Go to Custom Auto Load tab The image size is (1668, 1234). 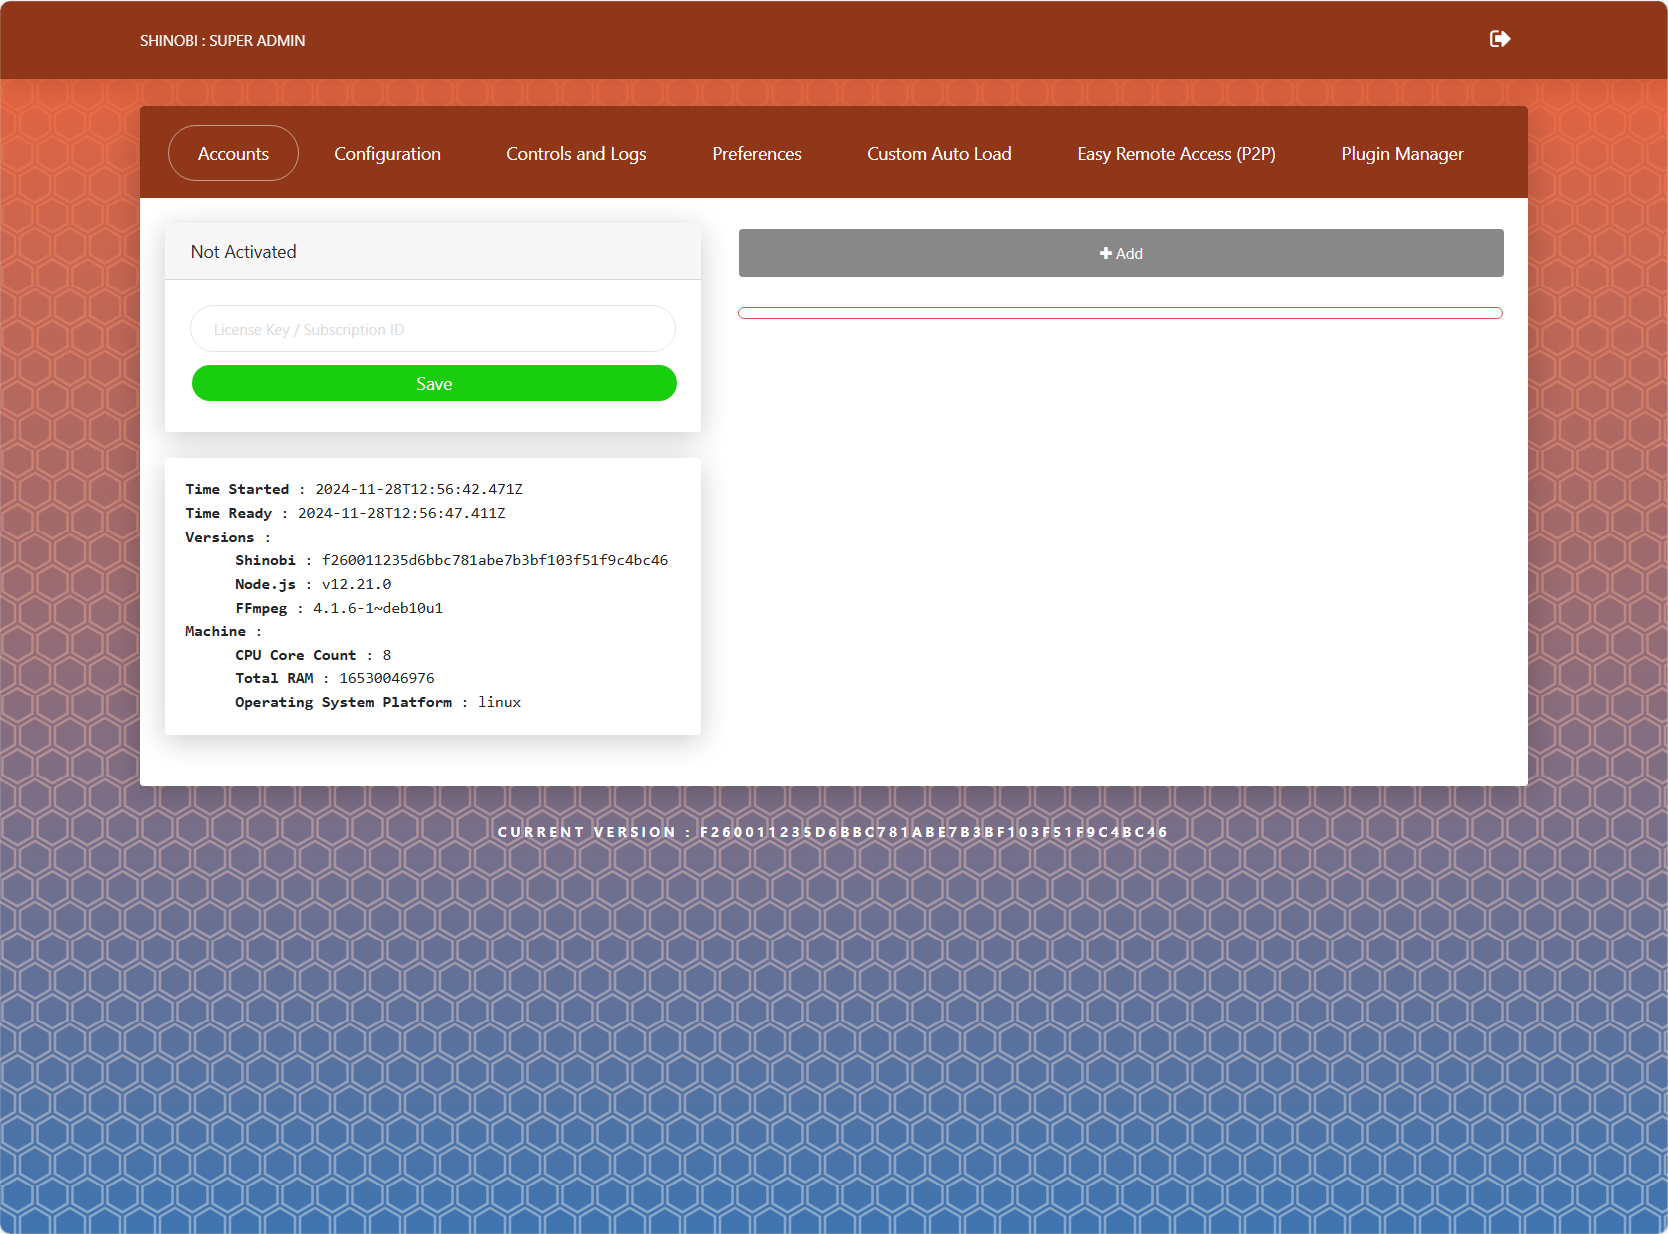pyautogui.click(x=939, y=154)
